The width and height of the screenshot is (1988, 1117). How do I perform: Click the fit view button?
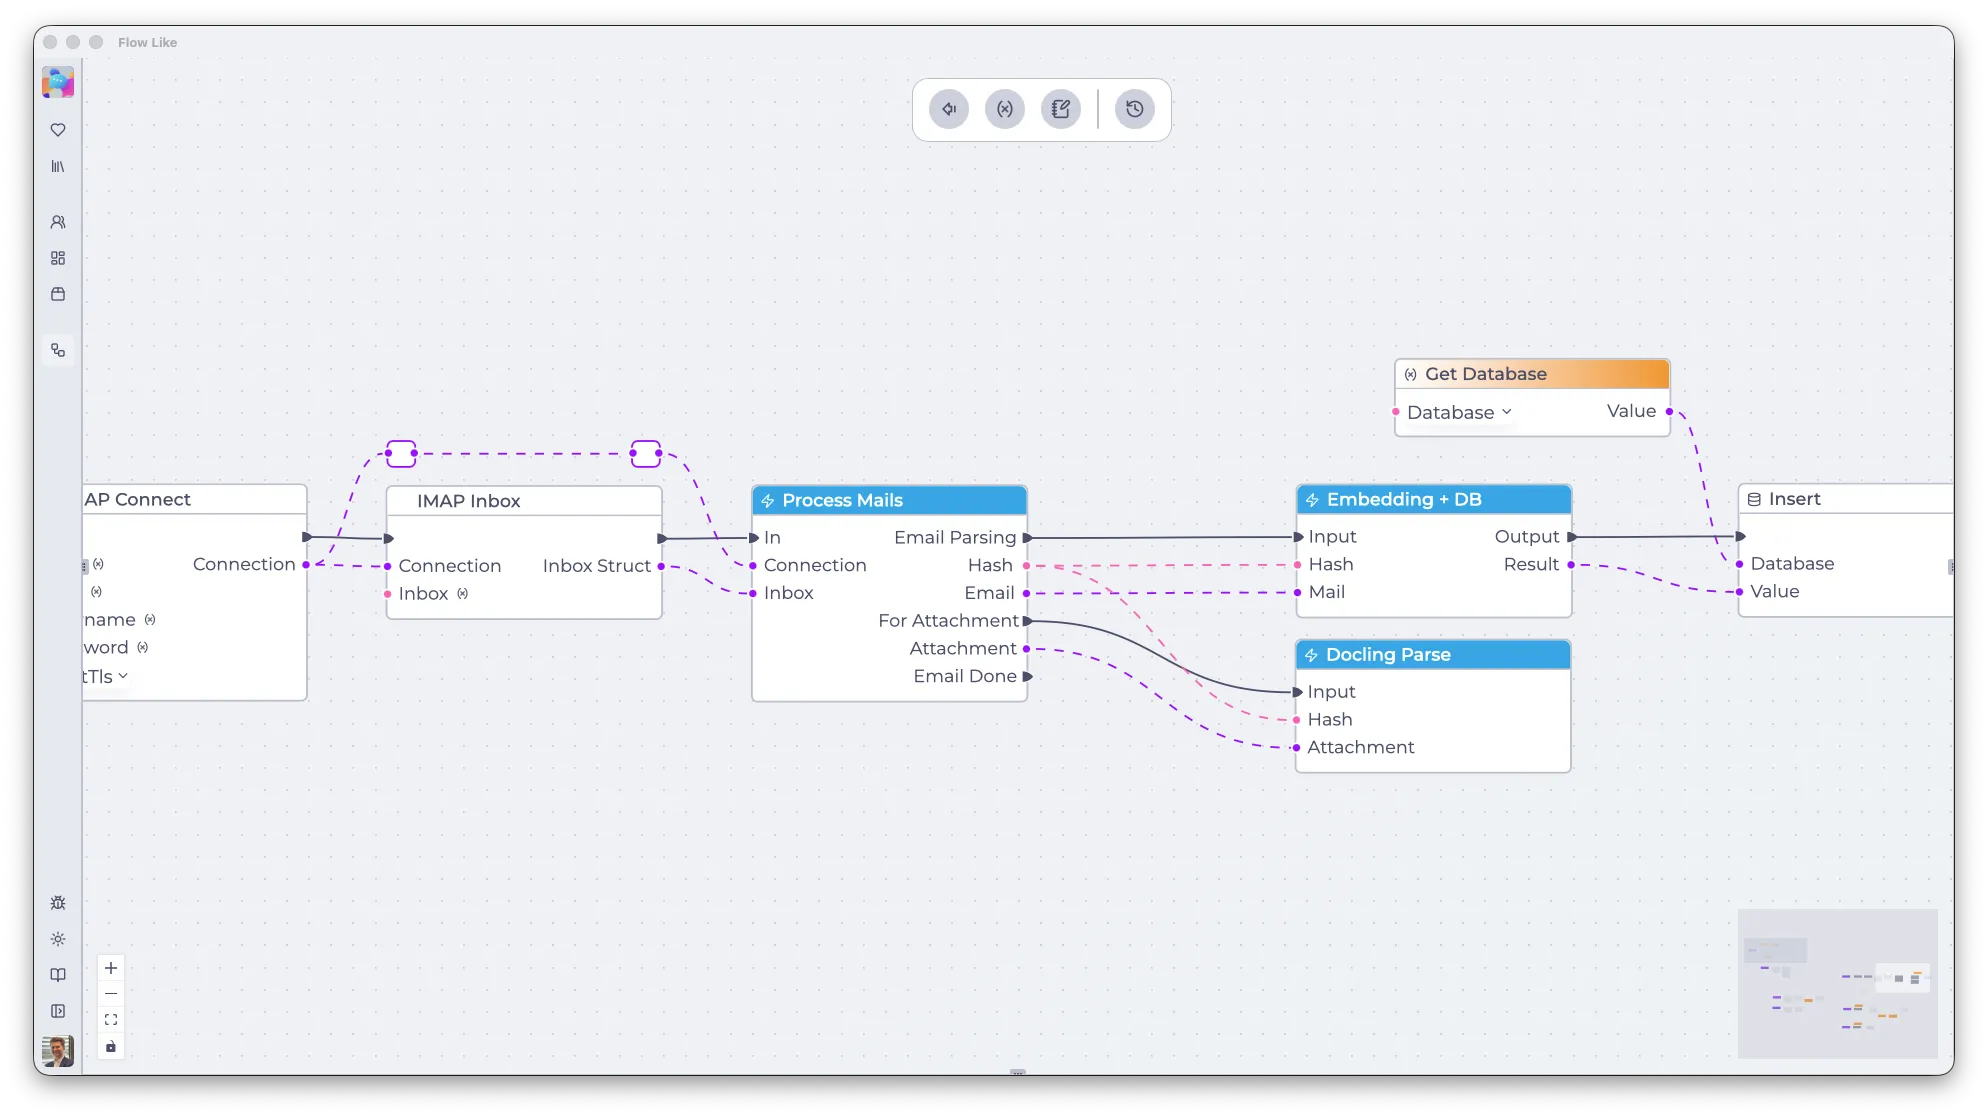coord(111,1020)
